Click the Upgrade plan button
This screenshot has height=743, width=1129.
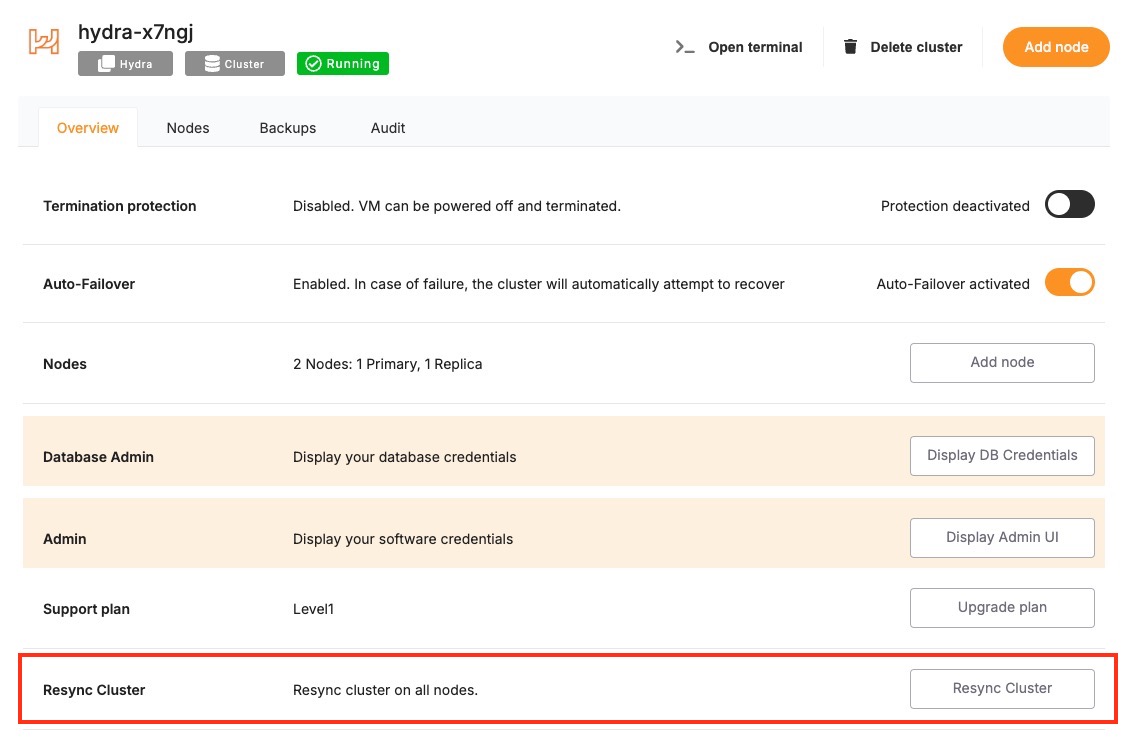pyautogui.click(x=1002, y=608)
